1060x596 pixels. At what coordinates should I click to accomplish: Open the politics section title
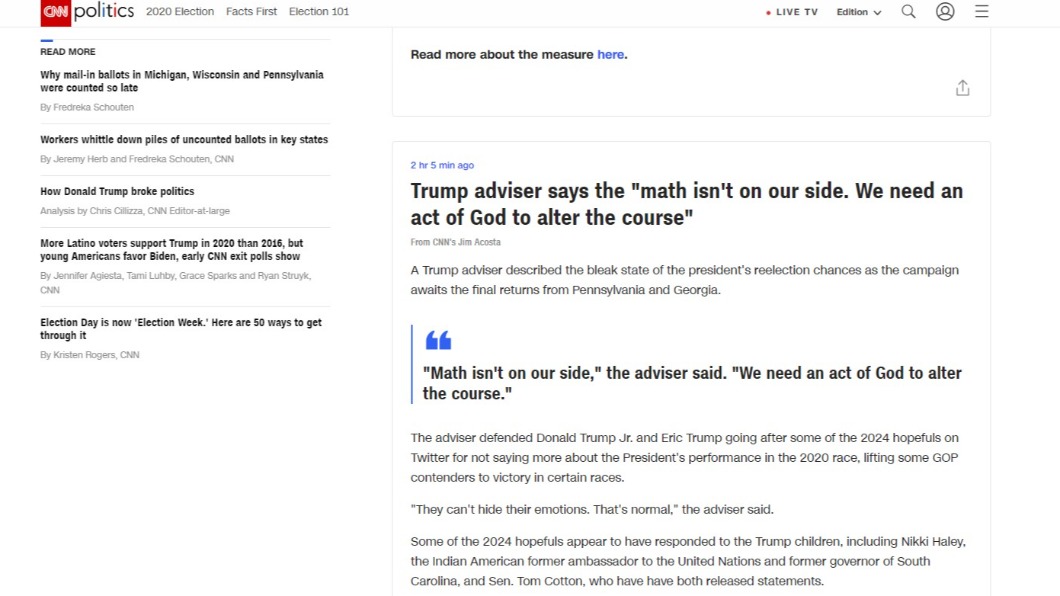pos(104,11)
